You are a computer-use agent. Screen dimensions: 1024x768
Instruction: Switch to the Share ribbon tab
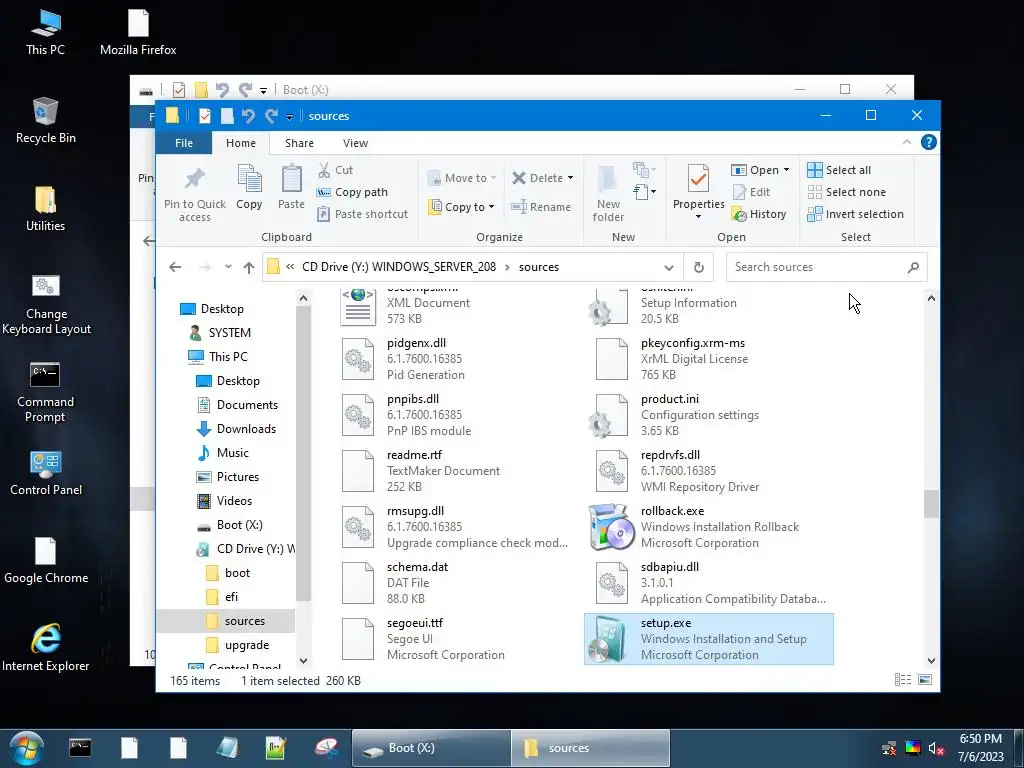pyautogui.click(x=299, y=143)
